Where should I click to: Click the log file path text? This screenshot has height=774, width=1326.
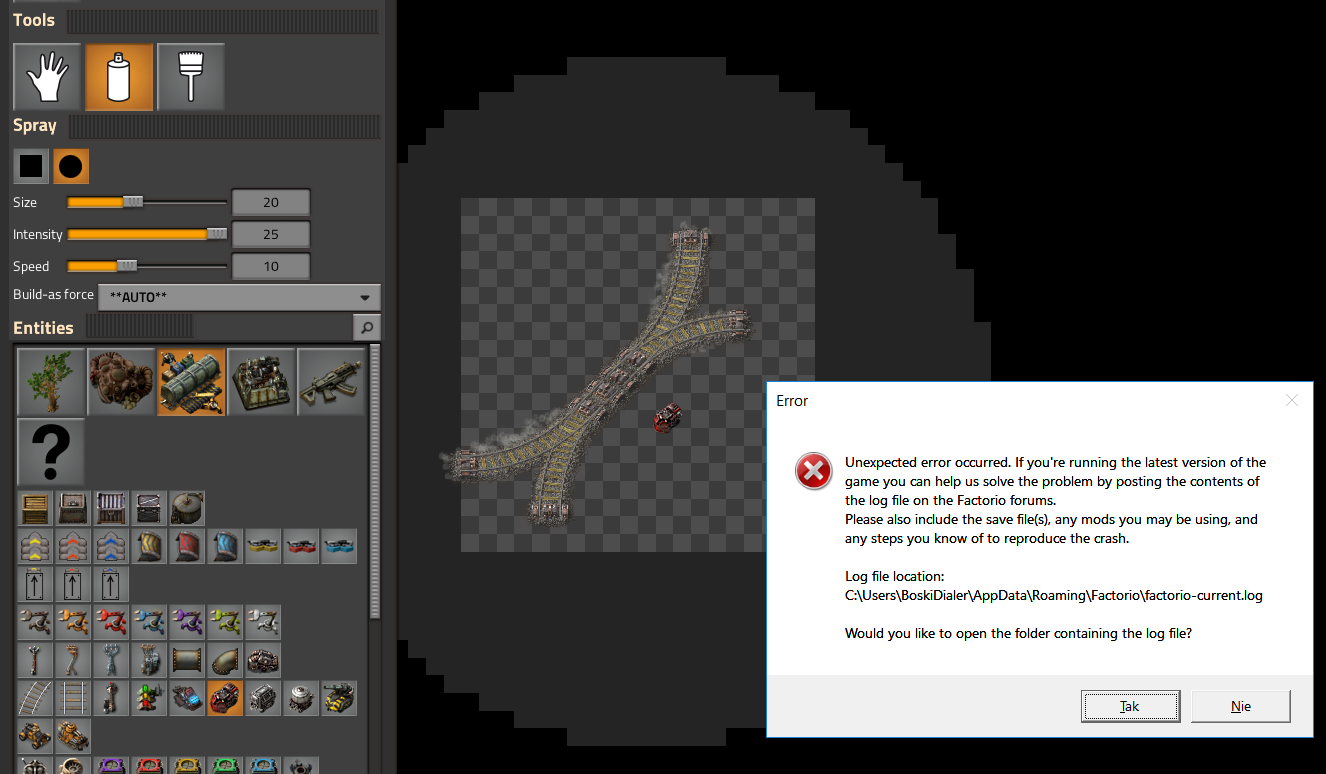1054,595
